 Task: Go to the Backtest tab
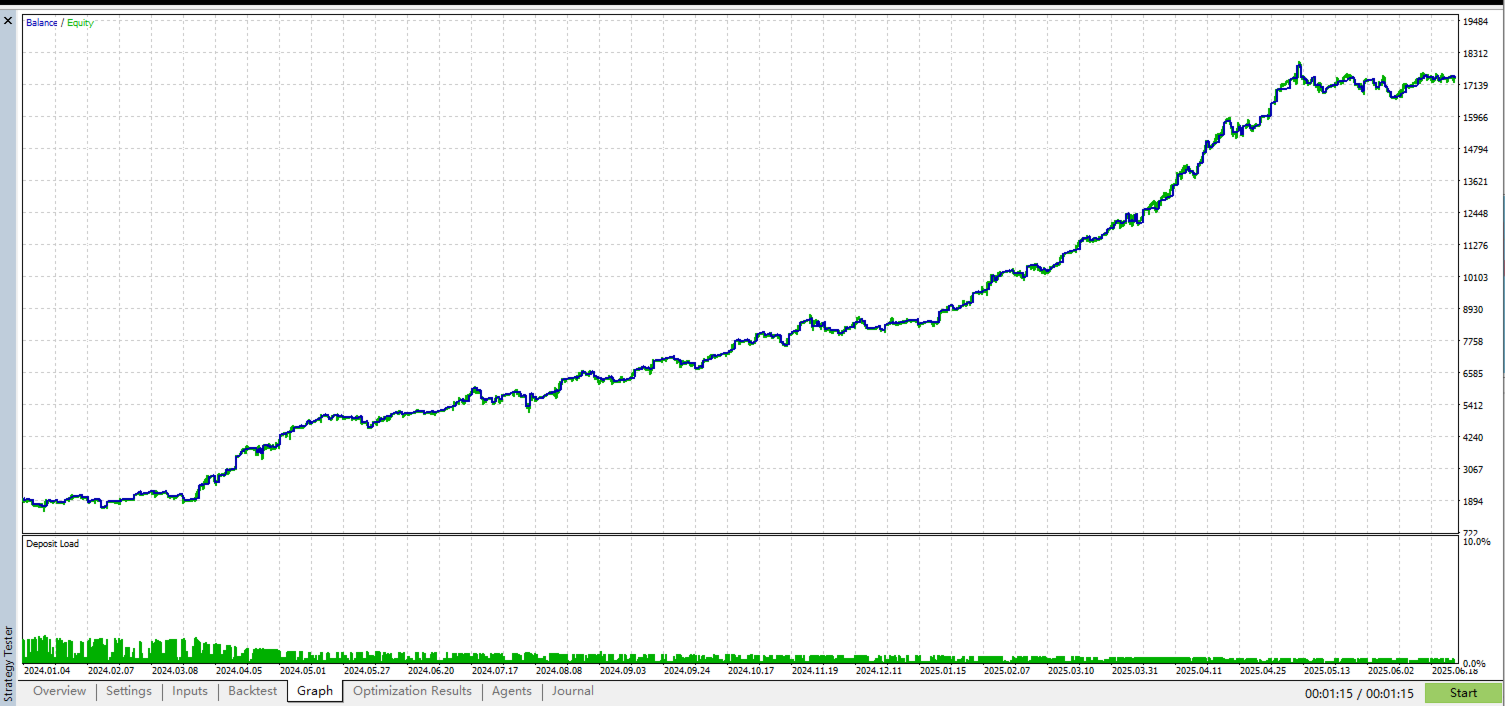tap(253, 691)
